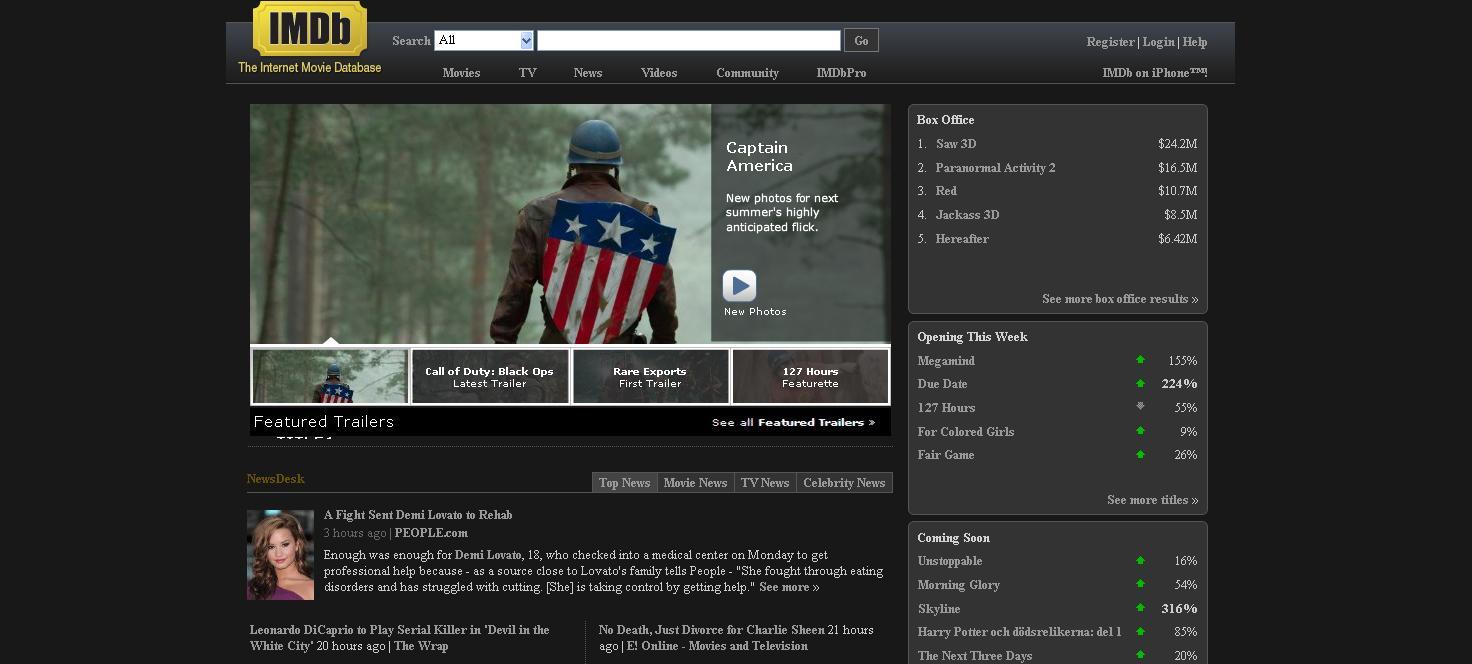Viewport: 1472px width, 664px height.
Task: Open For Colored Girls title link
Action: coord(966,432)
